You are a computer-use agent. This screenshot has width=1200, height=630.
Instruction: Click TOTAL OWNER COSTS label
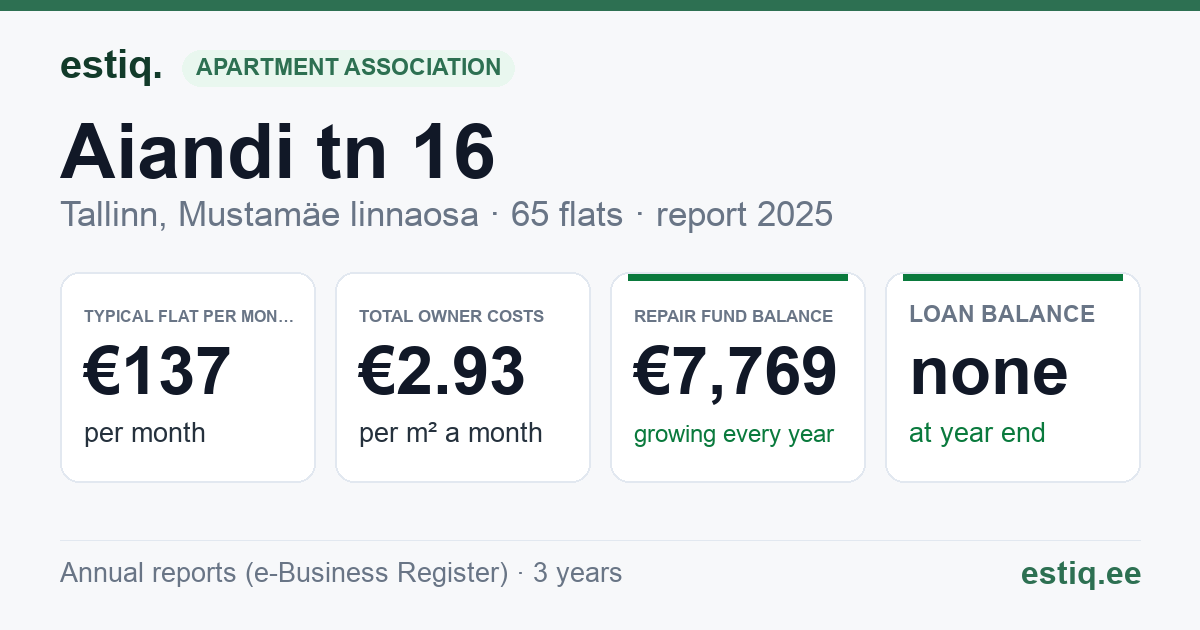(x=452, y=316)
